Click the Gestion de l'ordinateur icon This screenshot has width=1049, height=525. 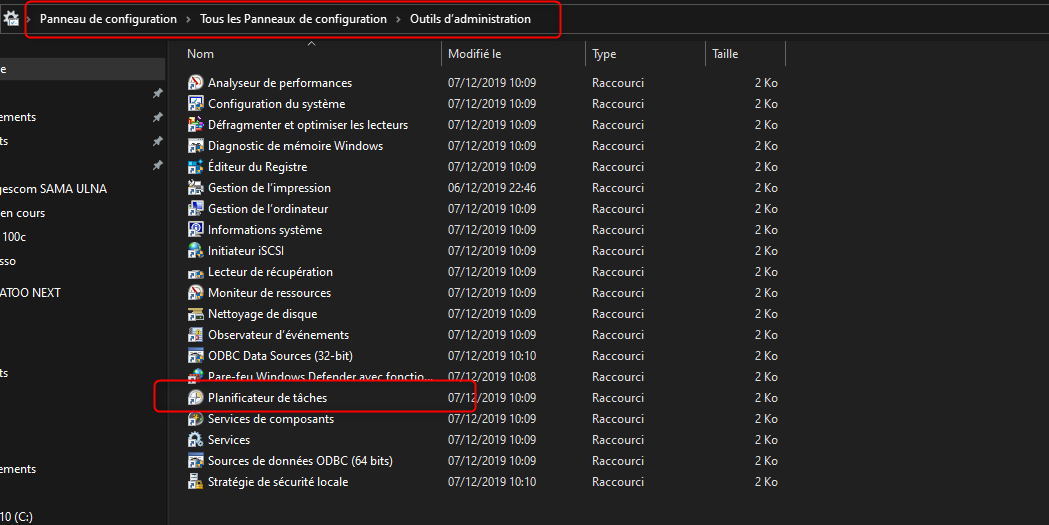195,209
